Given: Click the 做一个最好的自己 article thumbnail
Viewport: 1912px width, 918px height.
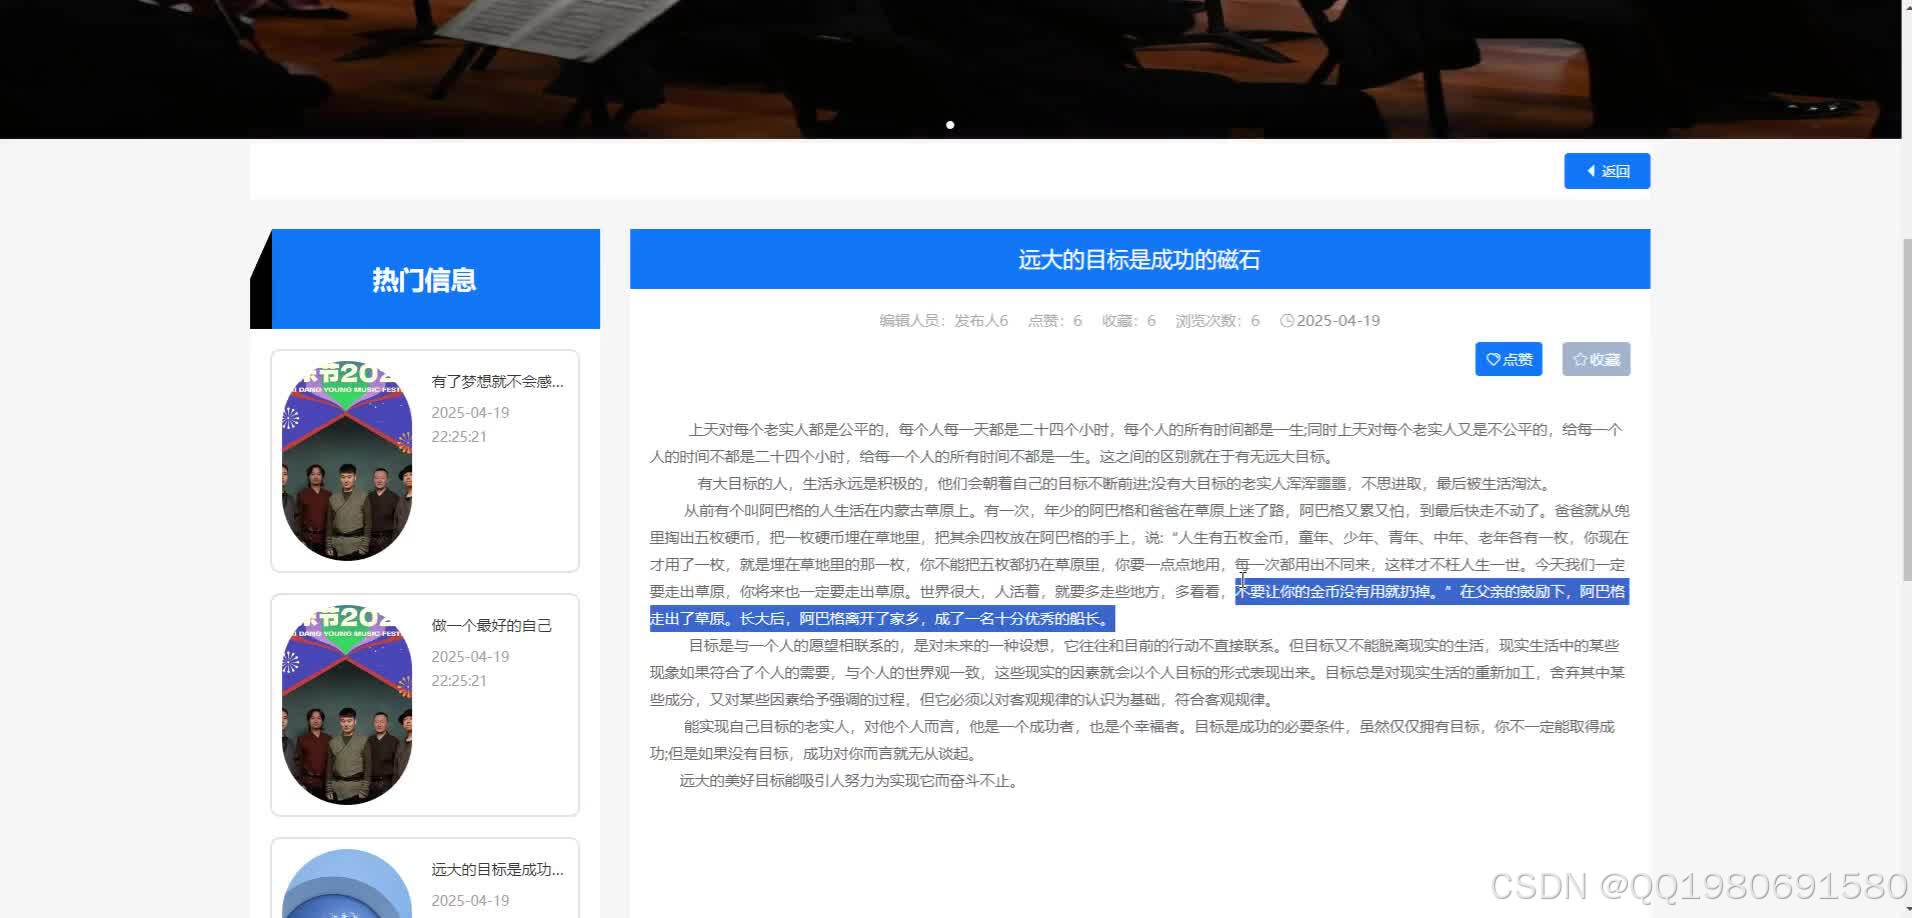Looking at the screenshot, I should pos(346,705).
